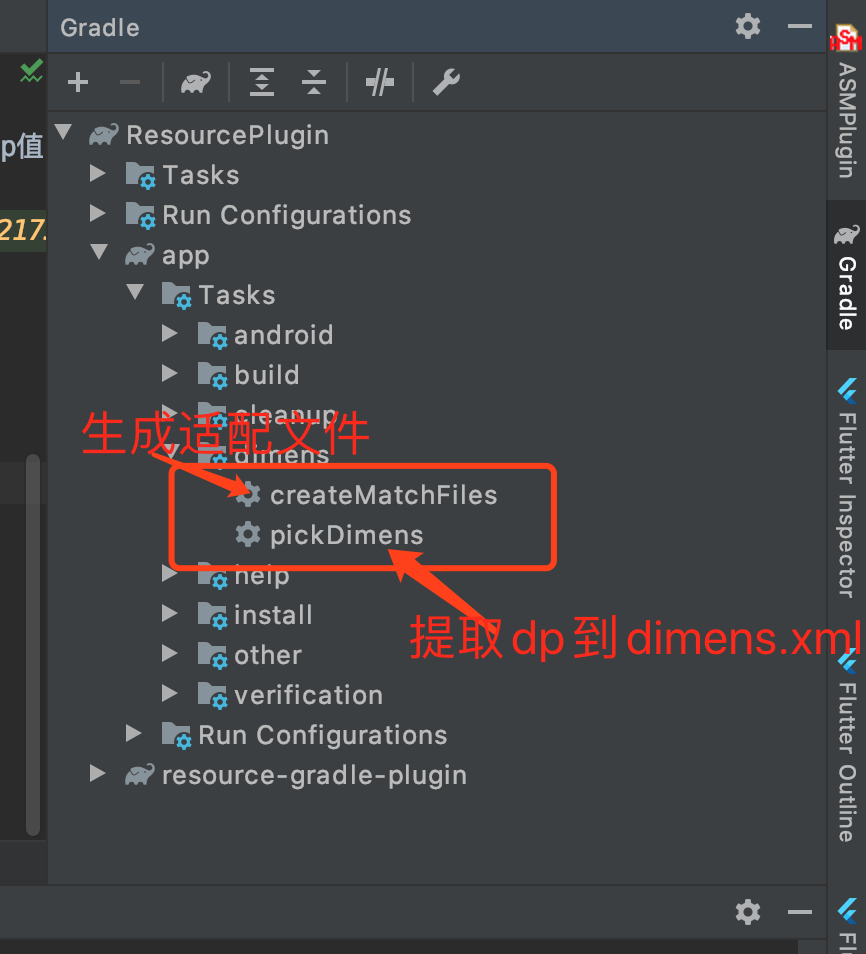Click the app module elephant icon
The height and width of the screenshot is (954, 866).
[x=139, y=255]
